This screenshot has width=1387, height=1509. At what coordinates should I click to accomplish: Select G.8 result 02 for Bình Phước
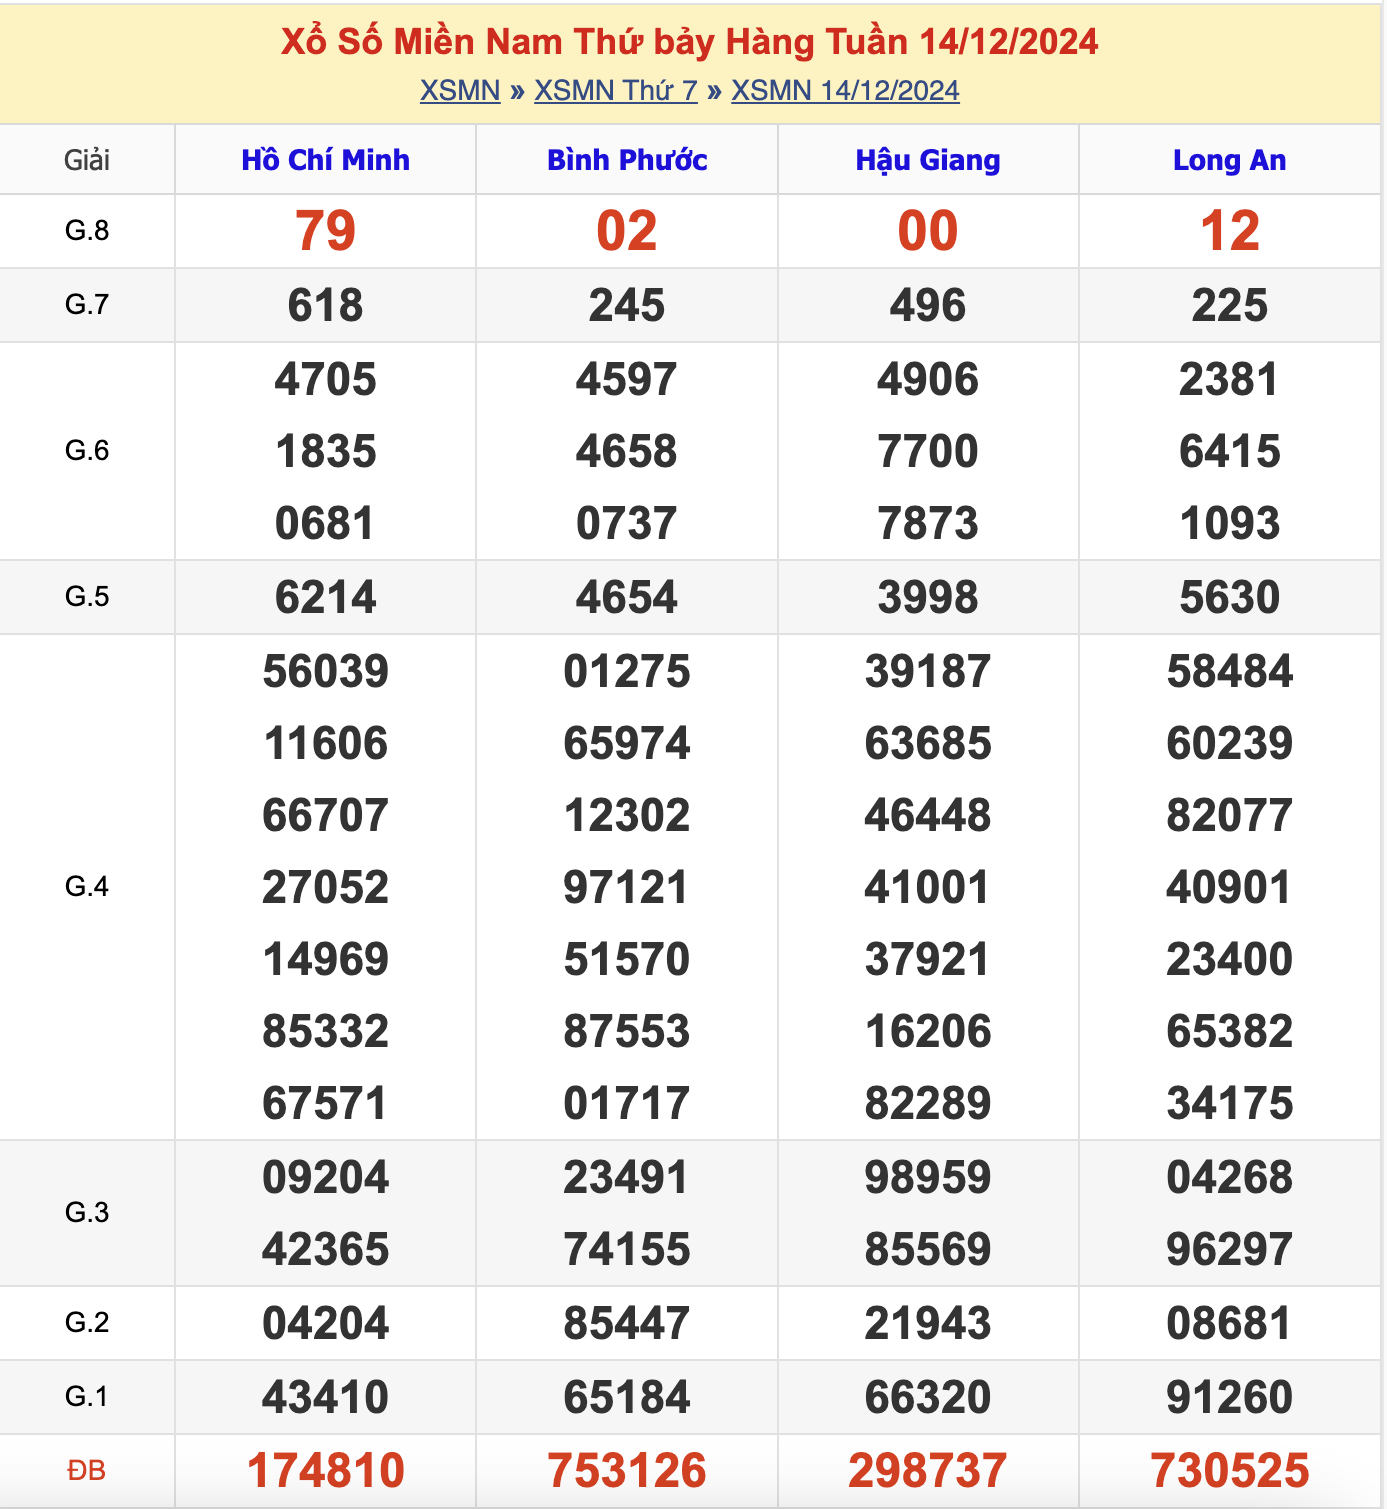click(x=627, y=231)
